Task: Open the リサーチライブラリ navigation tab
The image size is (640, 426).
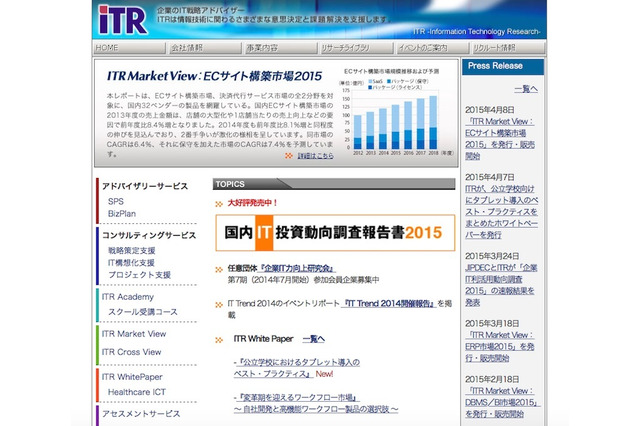Action: (x=356, y=48)
